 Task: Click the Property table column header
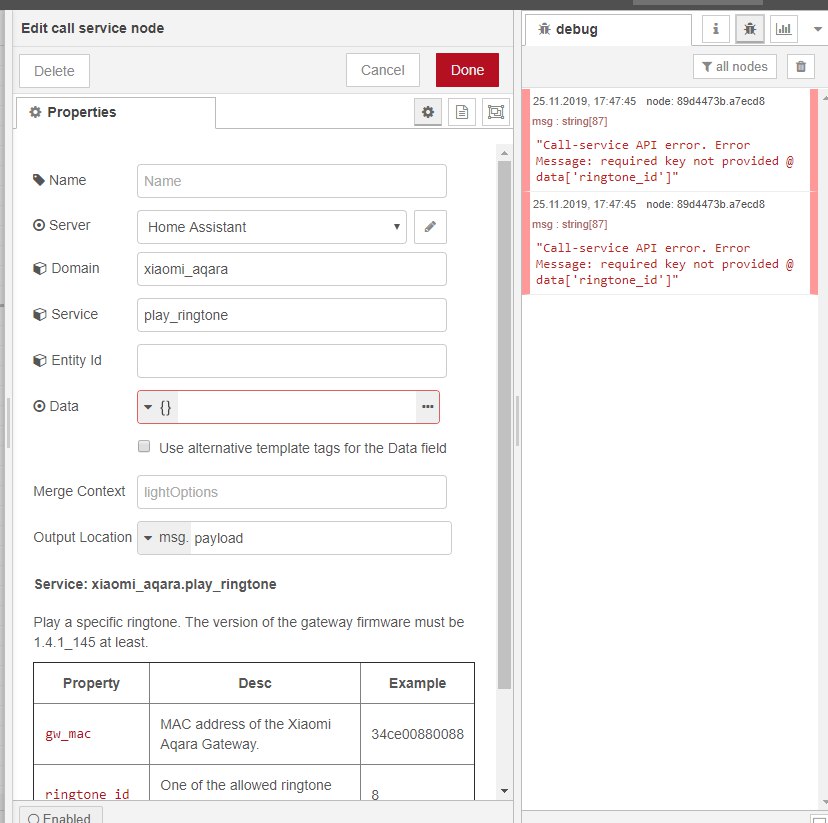pos(91,683)
